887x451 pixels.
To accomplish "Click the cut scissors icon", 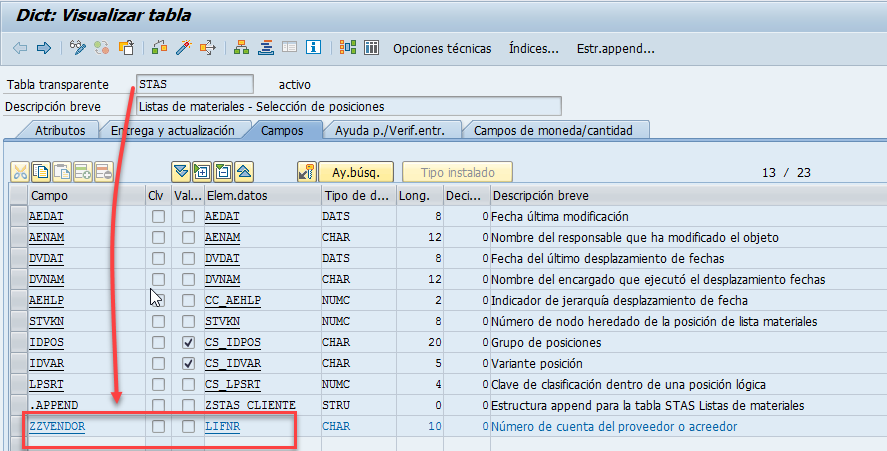I will [20, 172].
